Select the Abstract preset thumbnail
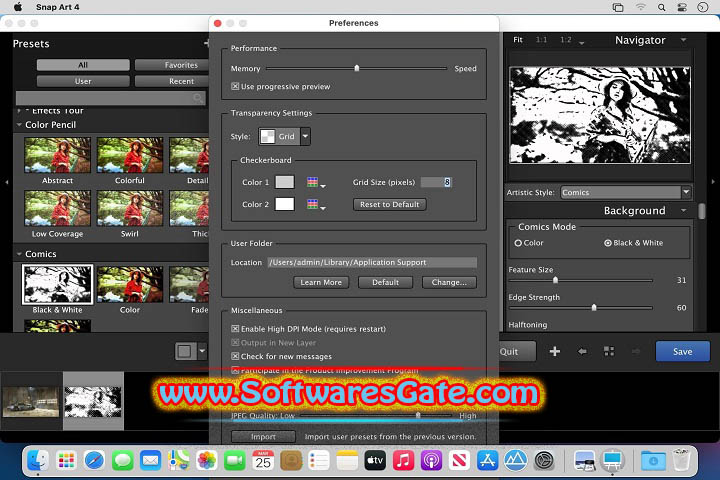Image resolution: width=720 pixels, height=480 pixels. [x=57, y=155]
